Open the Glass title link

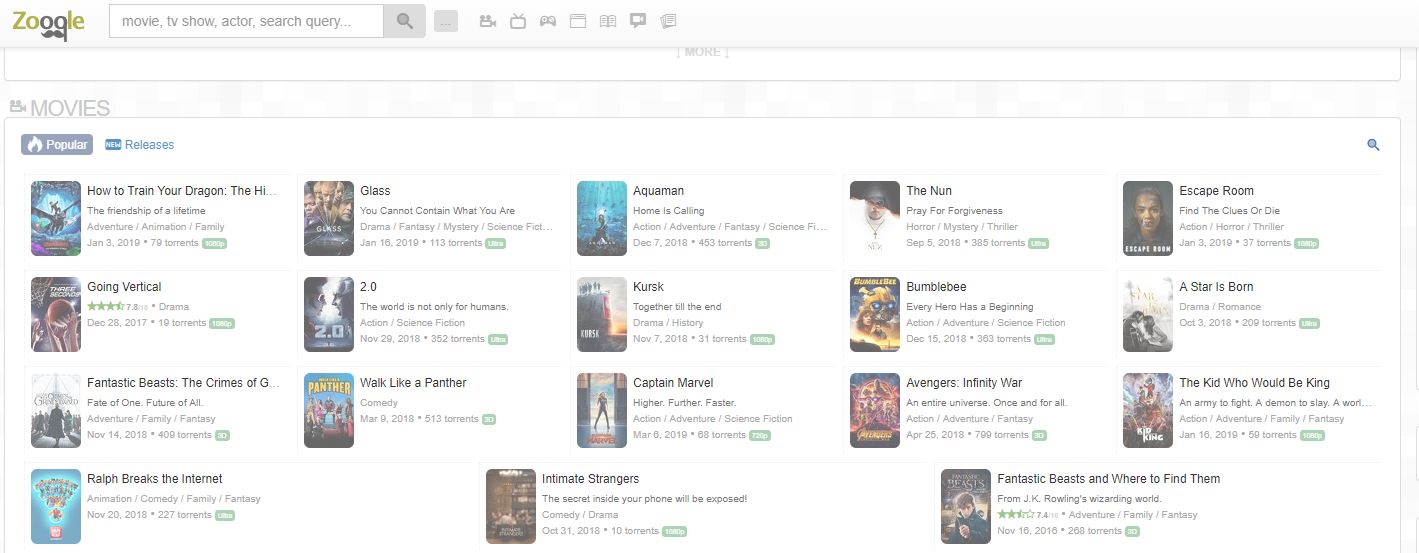[x=375, y=191]
